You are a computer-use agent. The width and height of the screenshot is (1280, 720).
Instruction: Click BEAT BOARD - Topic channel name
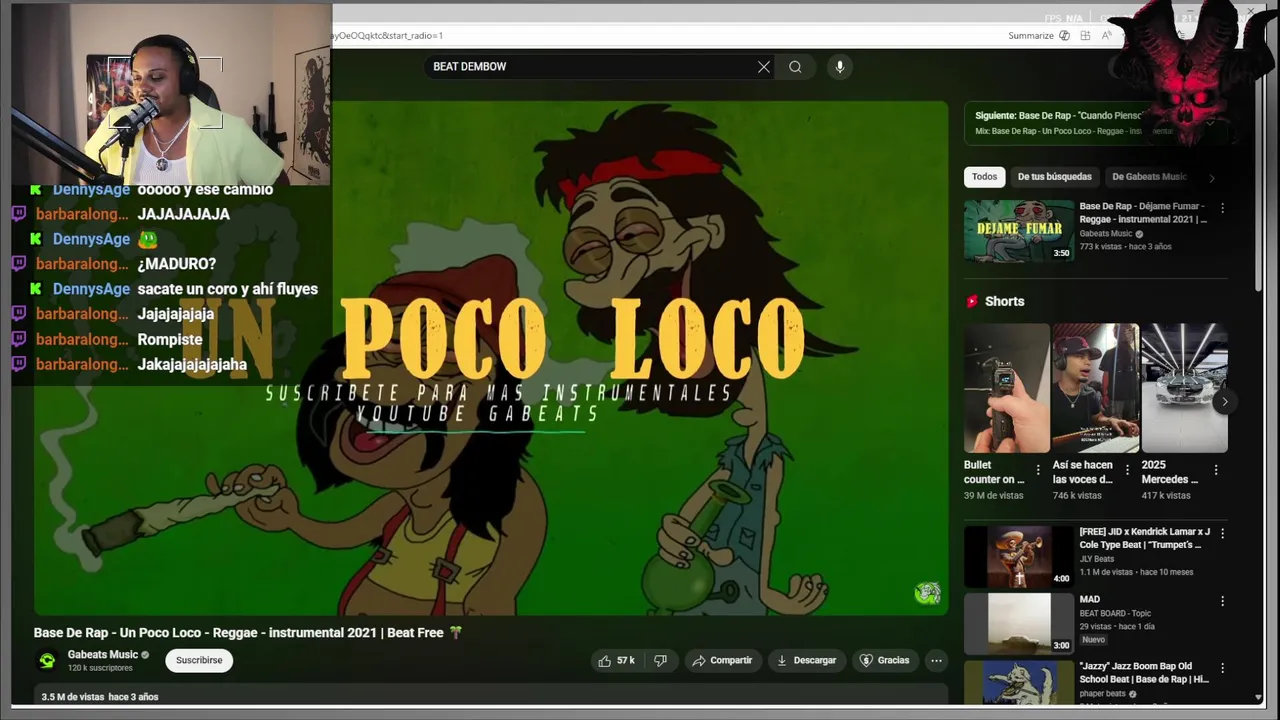[1115, 613]
